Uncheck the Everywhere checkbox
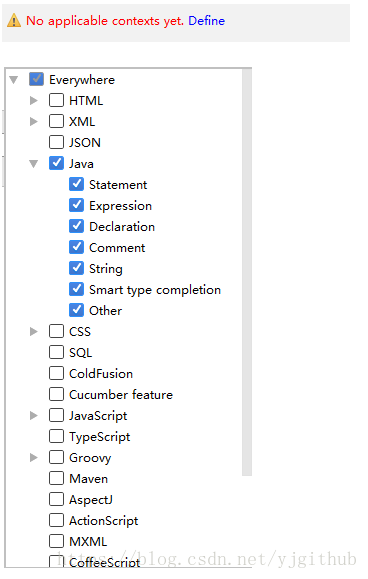 tap(36, 79)
